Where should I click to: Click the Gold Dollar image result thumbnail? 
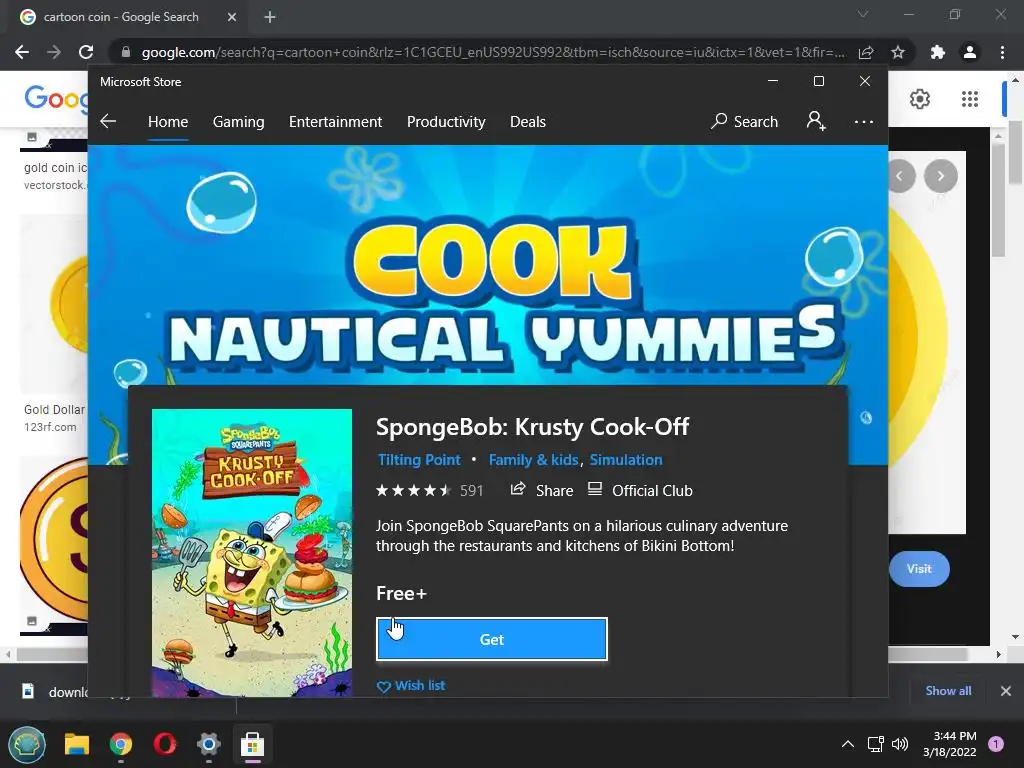pyautogui.click(x=54, y=305)
